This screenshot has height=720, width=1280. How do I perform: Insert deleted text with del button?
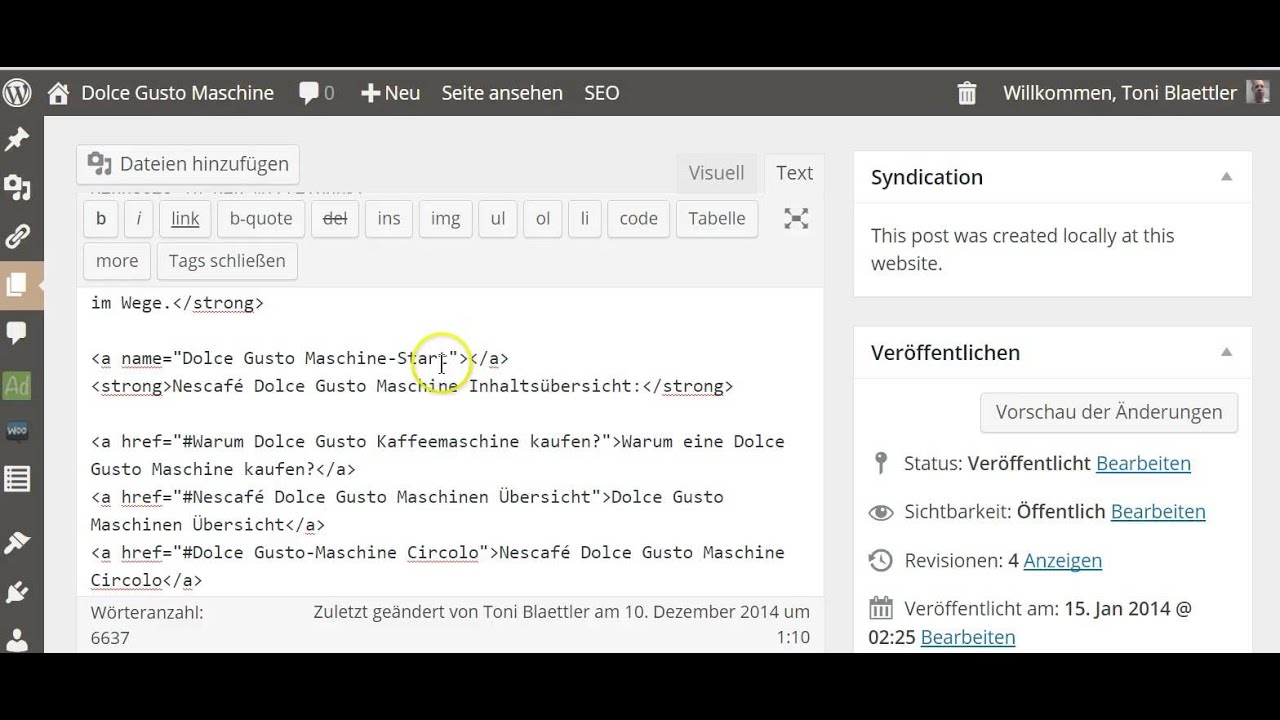click(x=335, y=218)
